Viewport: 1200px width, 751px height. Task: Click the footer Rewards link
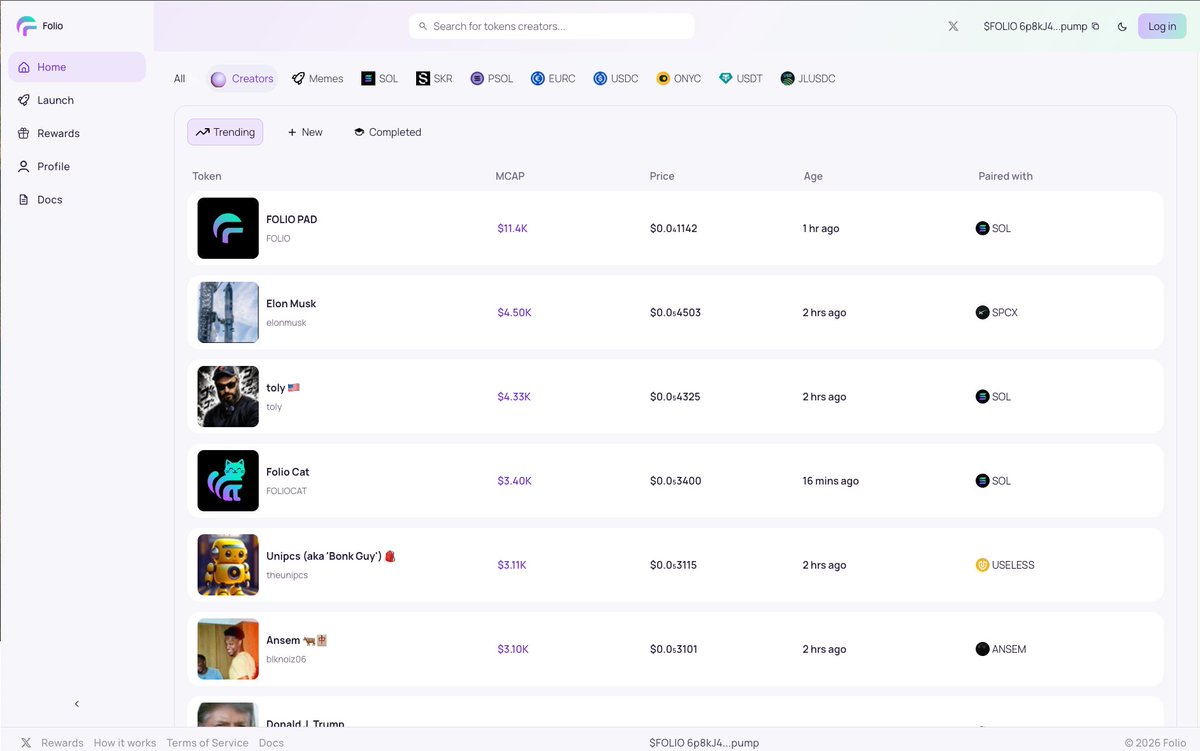click(x=62, y=743)
